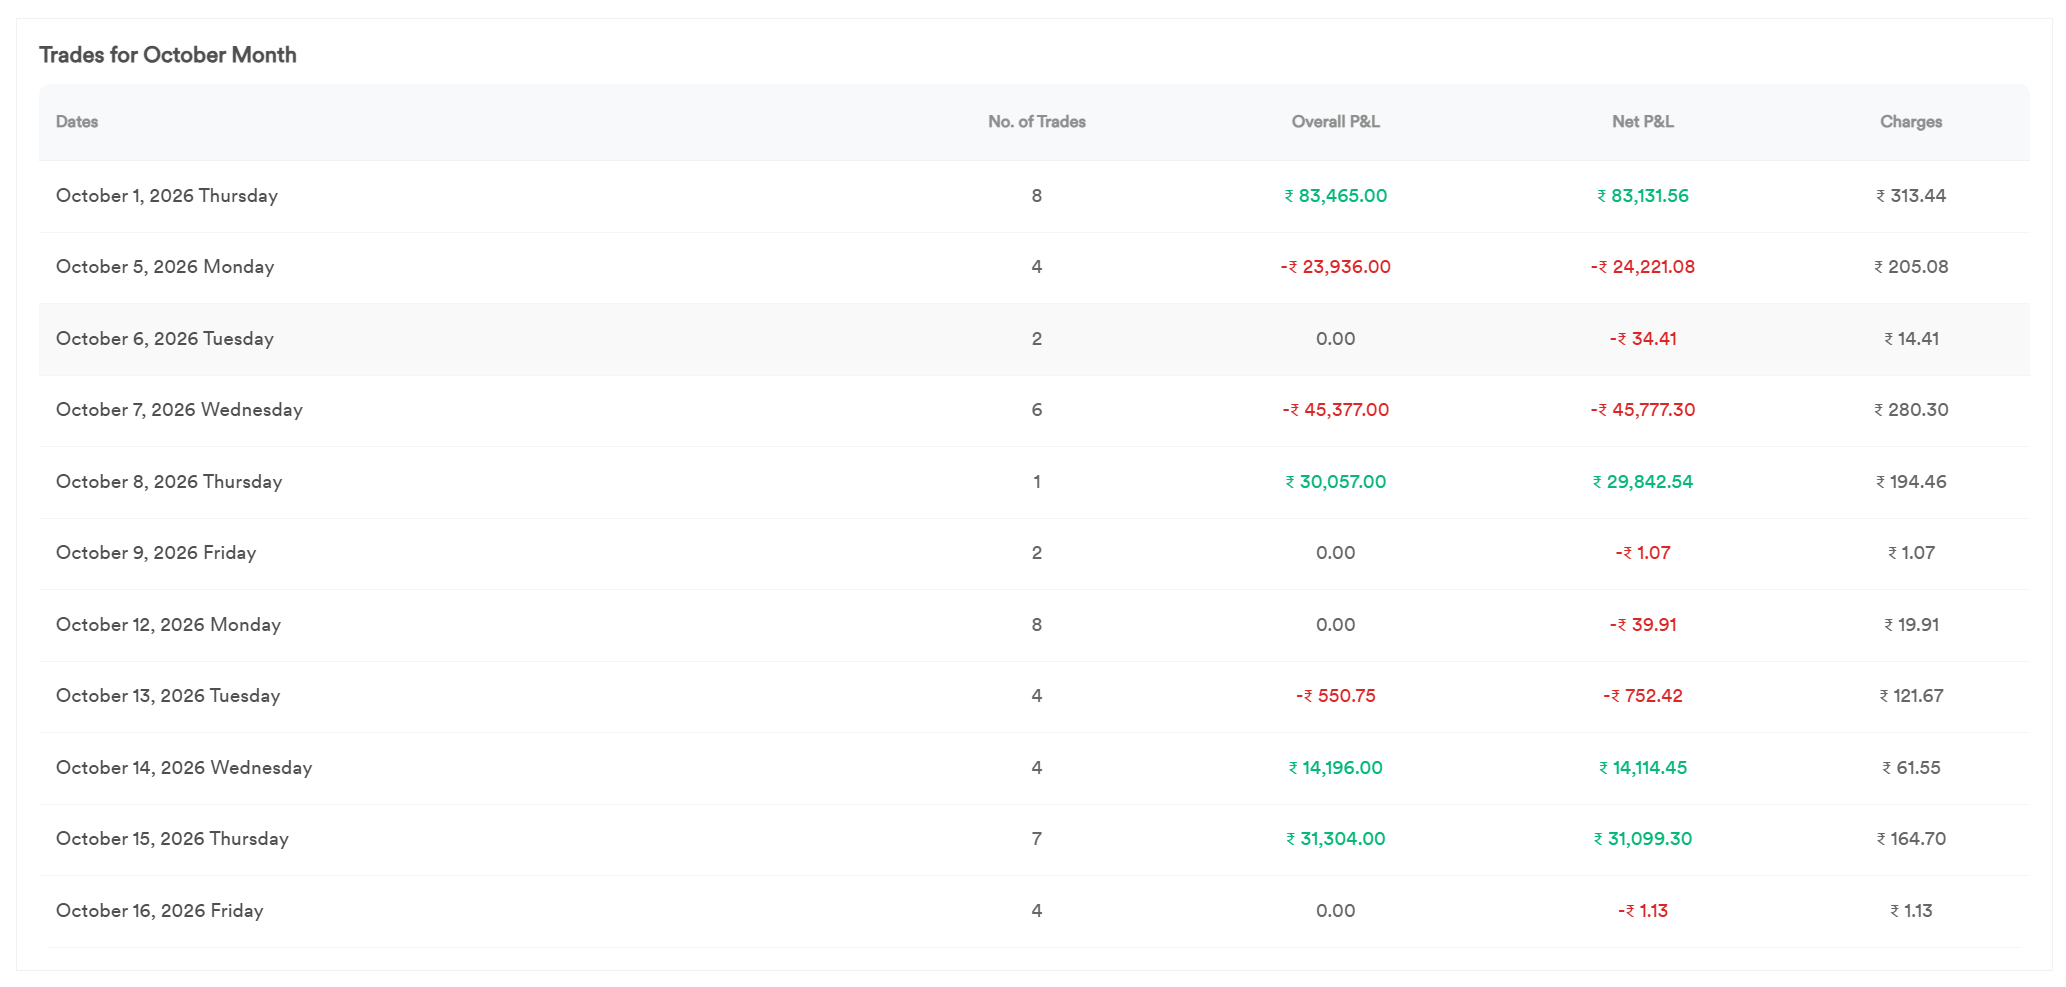The image size is (2066, 987).
Task: Click the Overall P&L column header
Action: click(1336, 122)
